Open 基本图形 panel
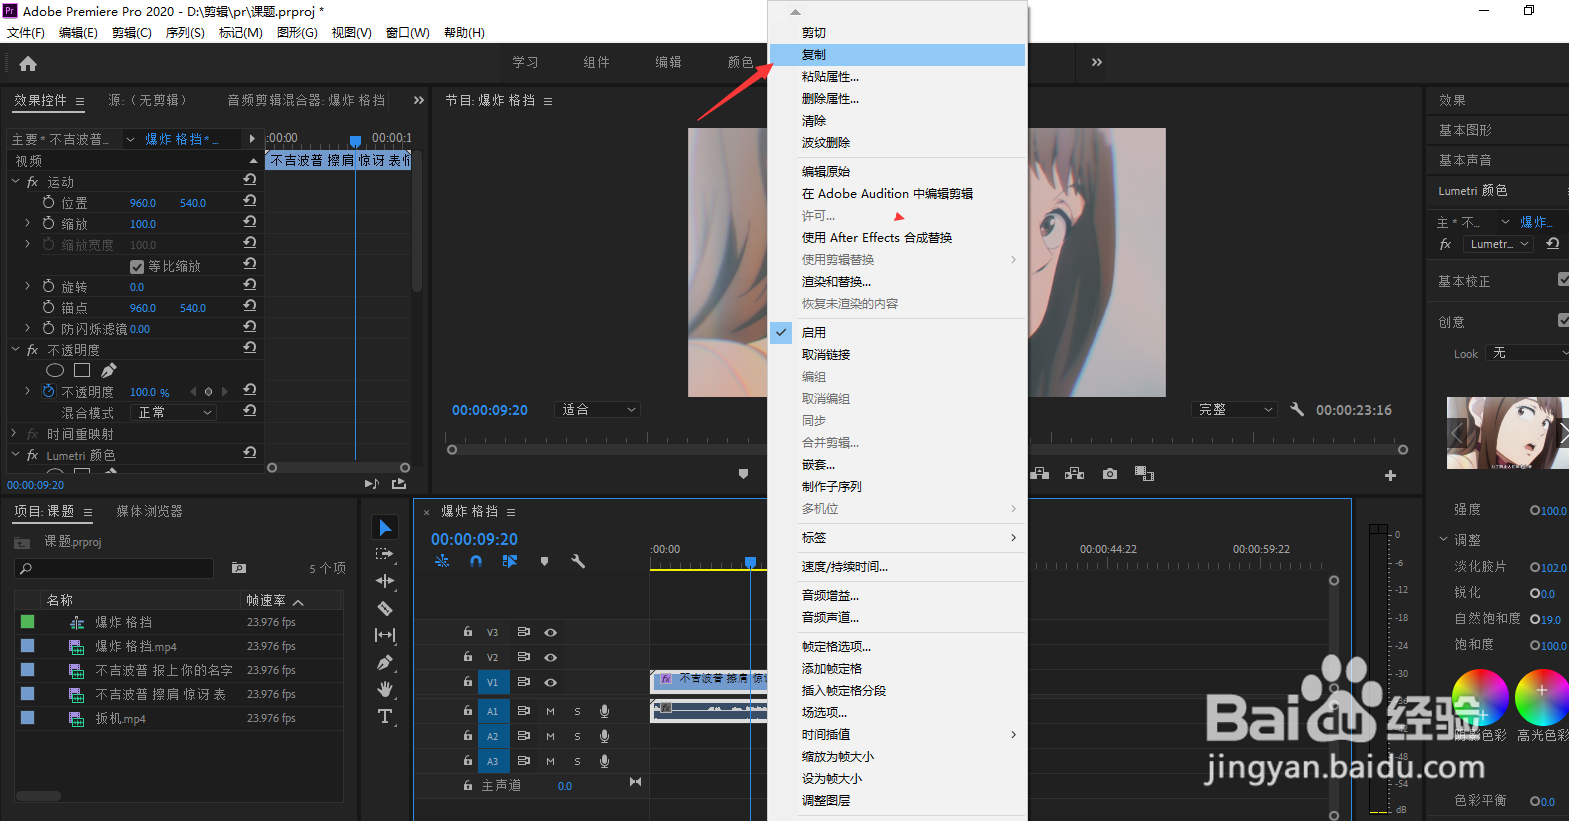The width and height of the screenshot is (1569, 821). tap(1465, 130)
